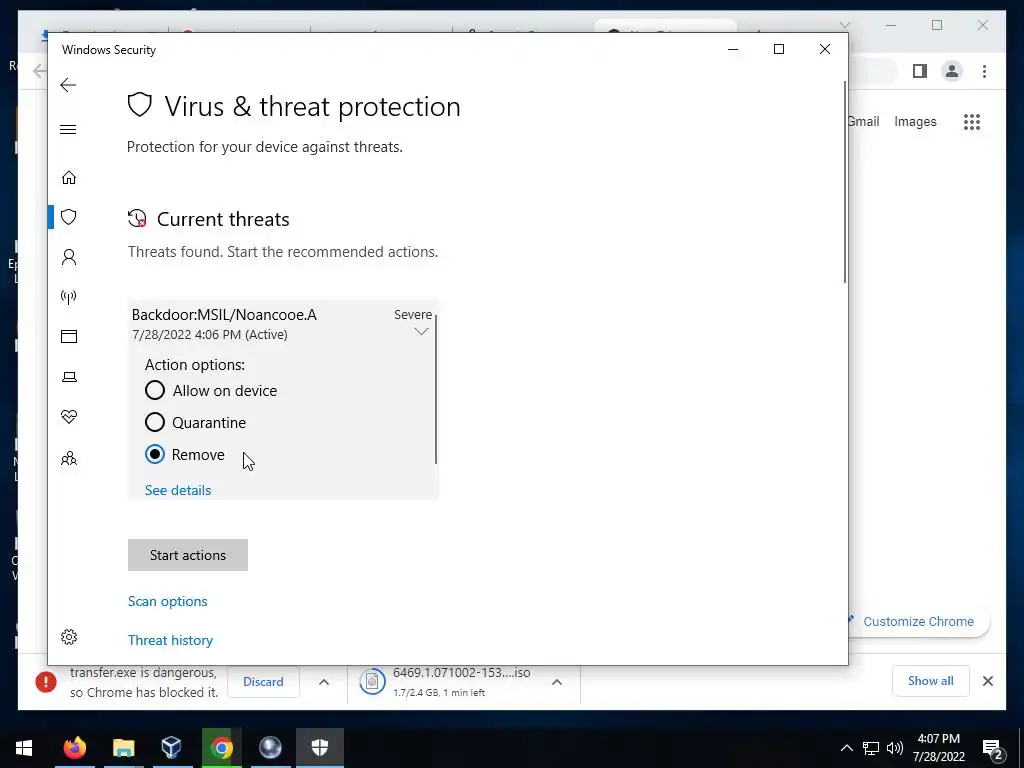Open network status tray icon
The width and height of the screenshot is (1024, 768).
(871, 748)
